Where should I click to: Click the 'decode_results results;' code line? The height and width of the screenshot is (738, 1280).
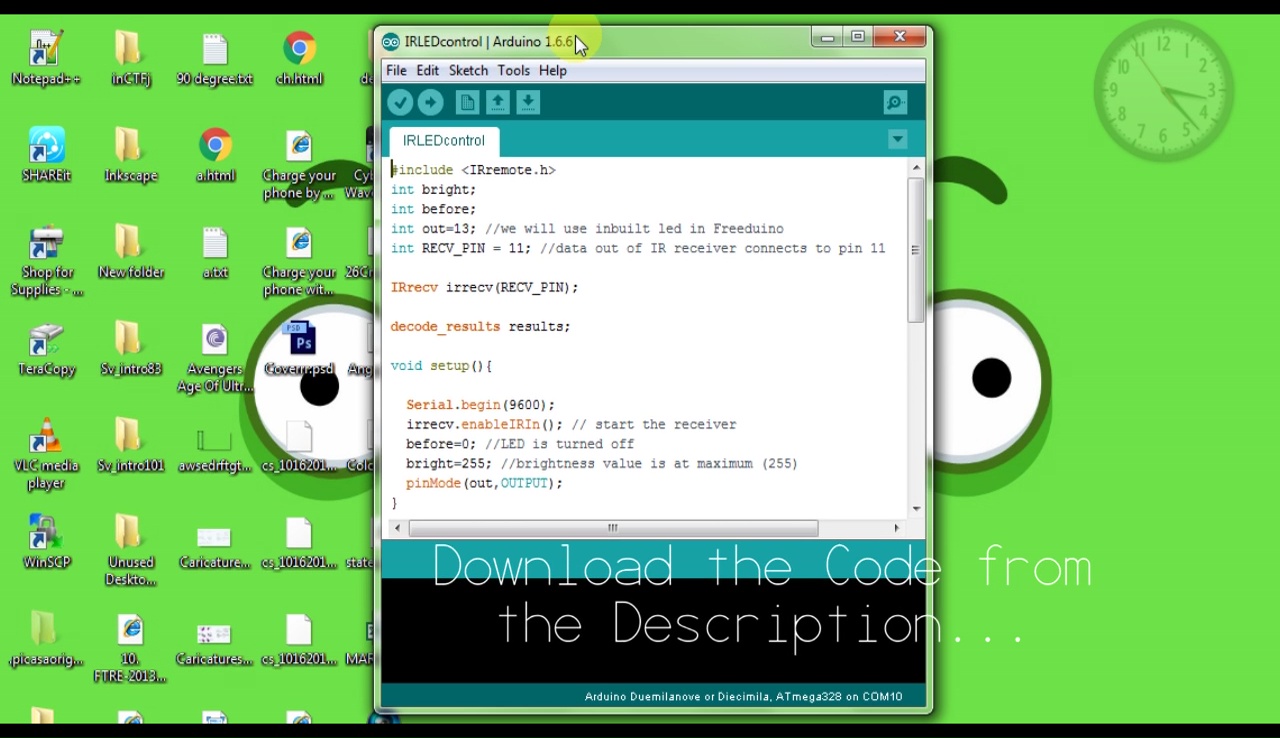coord(480,327)
